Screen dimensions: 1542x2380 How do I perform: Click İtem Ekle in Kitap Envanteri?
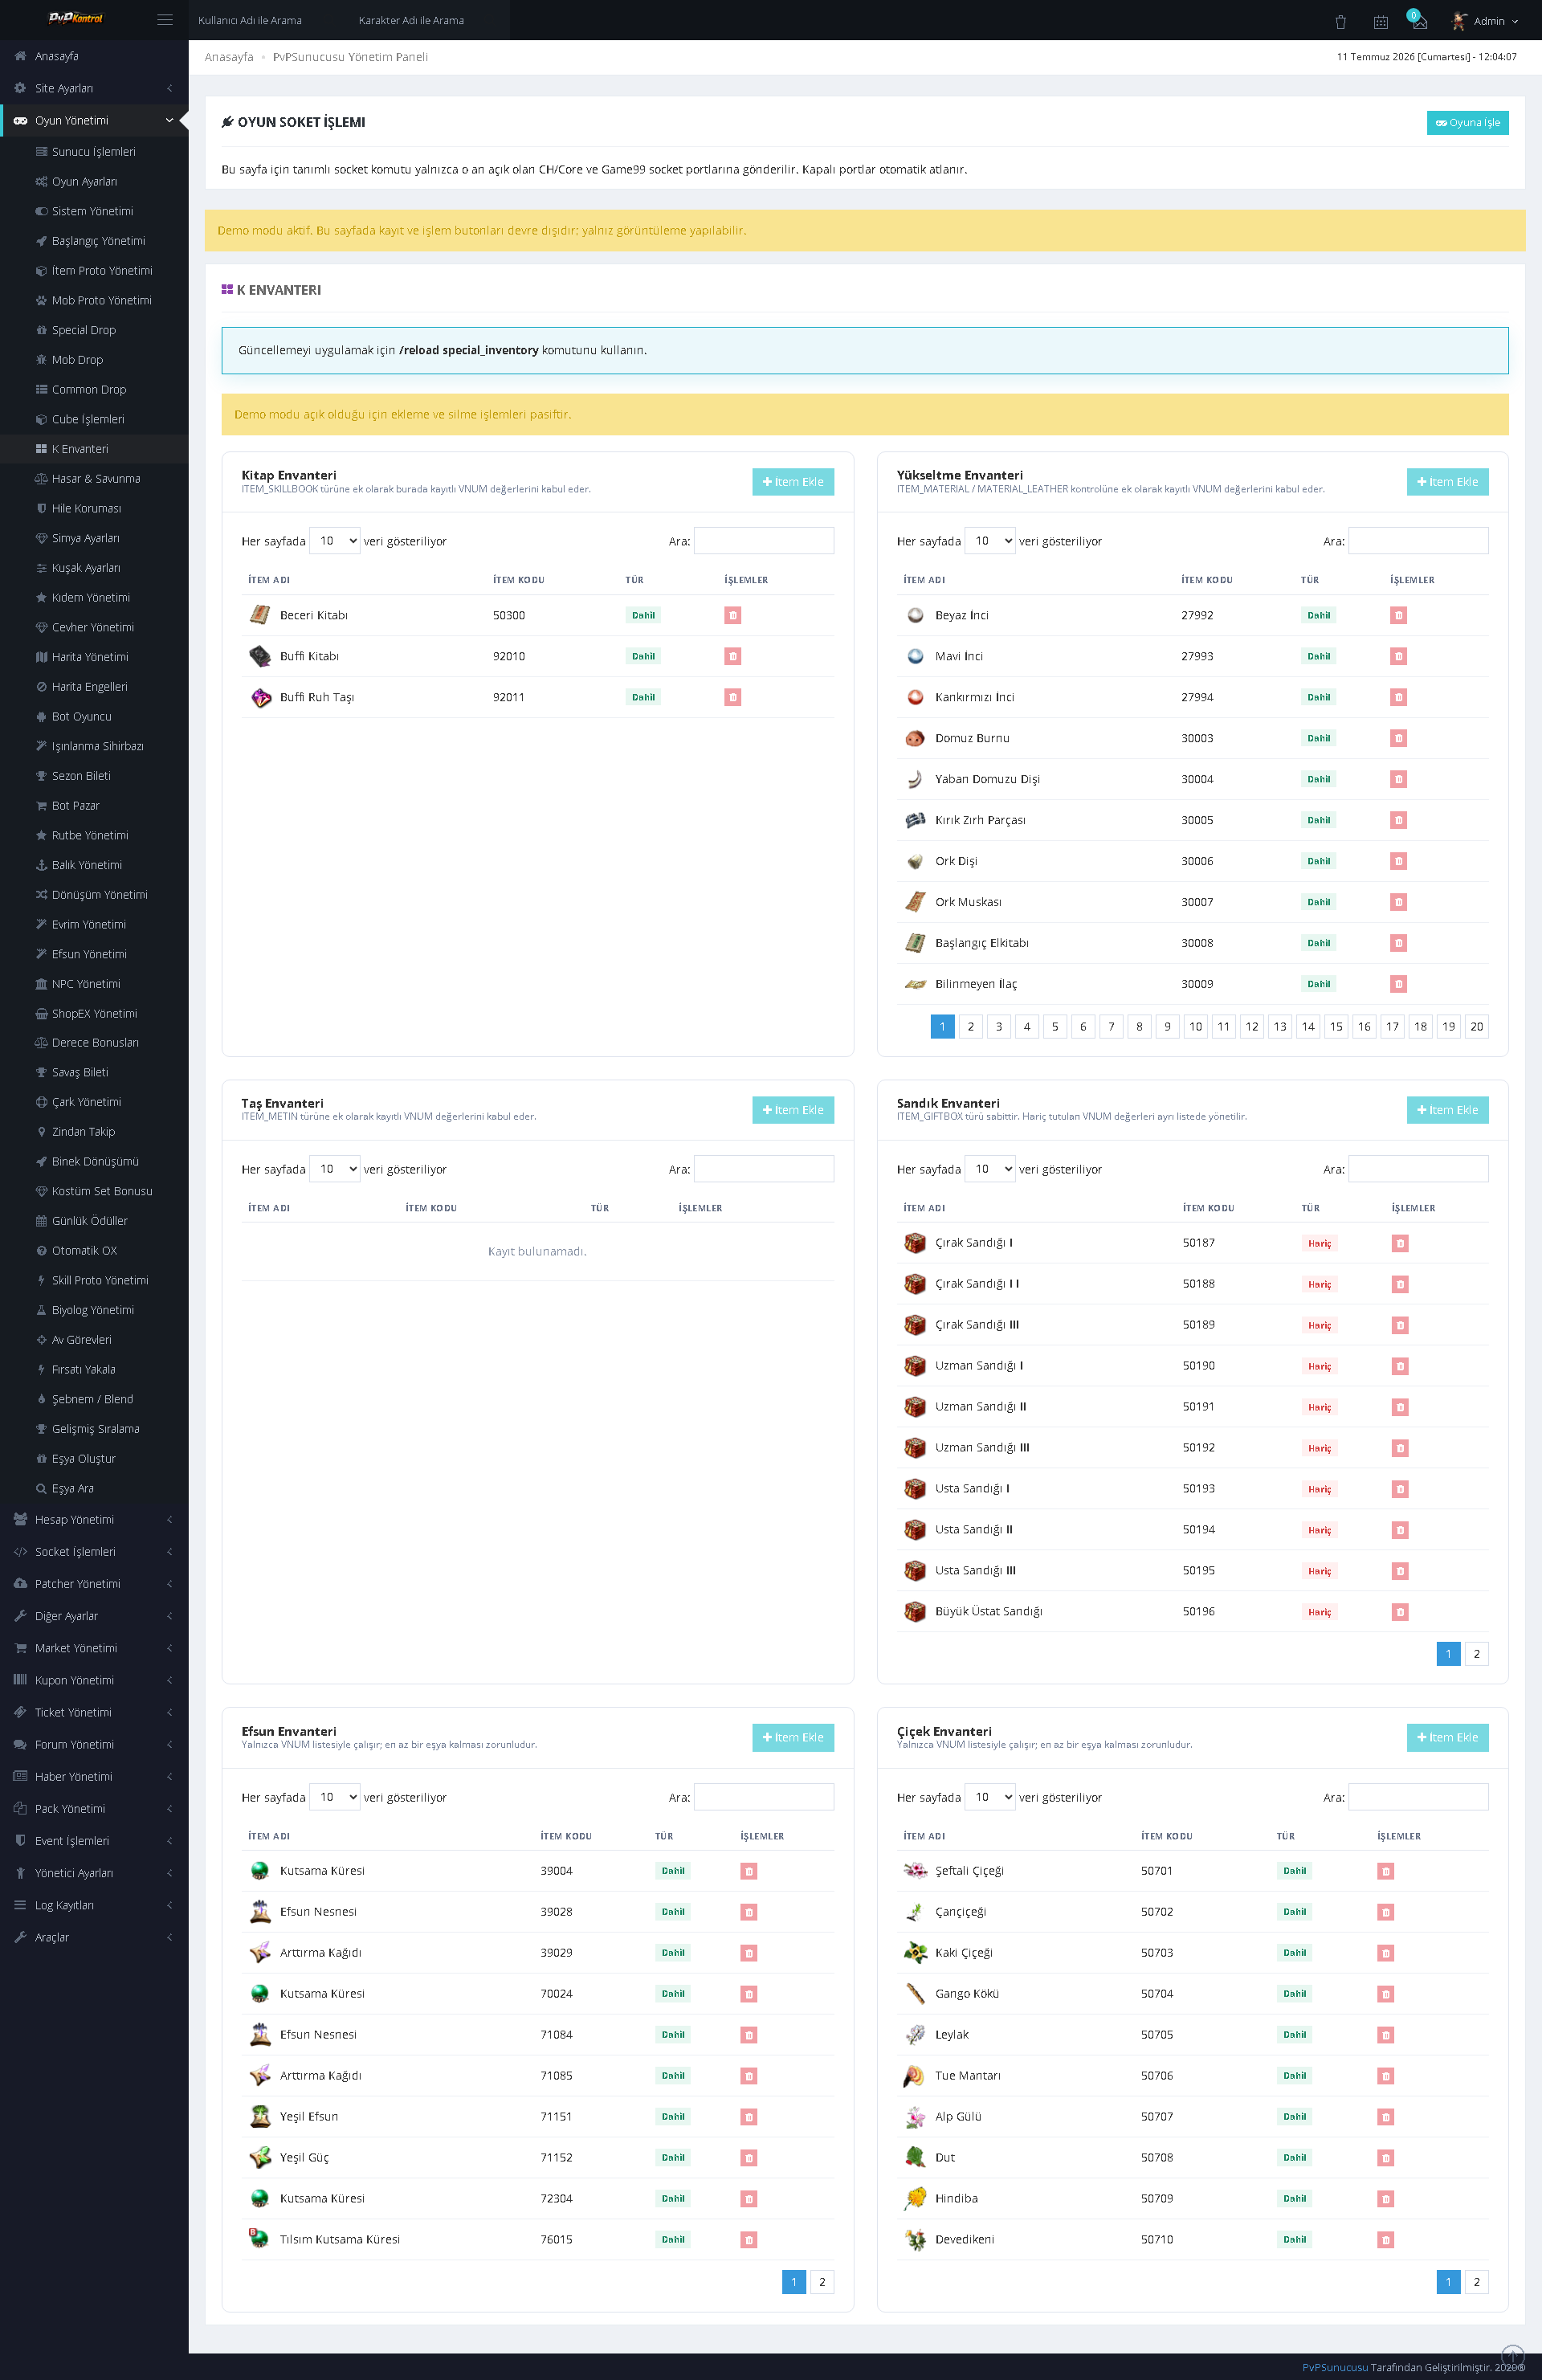tap(792, 482)
